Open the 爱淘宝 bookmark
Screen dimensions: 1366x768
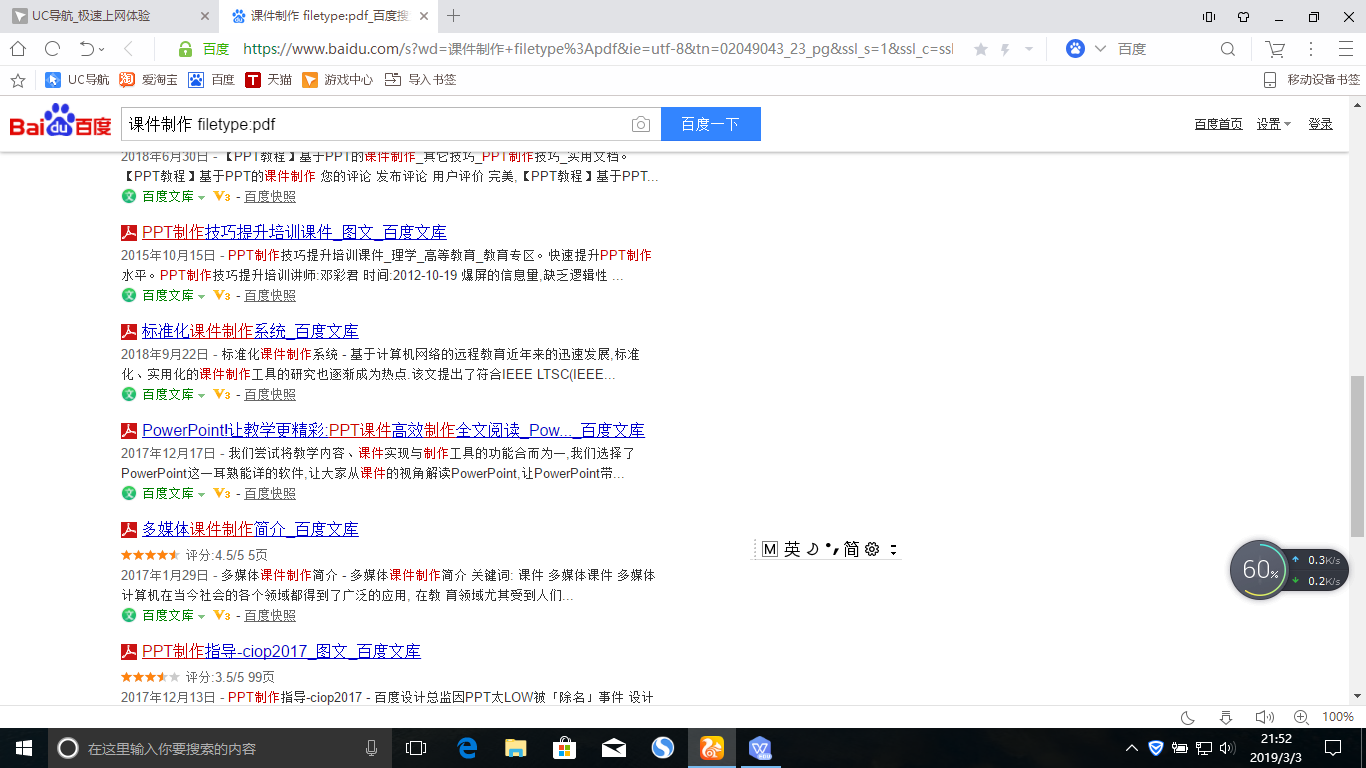pos(148,80)
